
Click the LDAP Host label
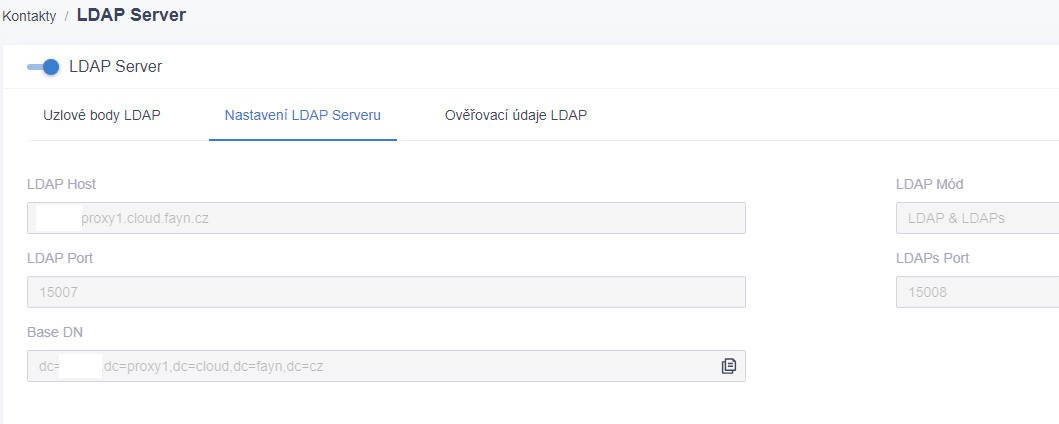click(x=61, y=184)
